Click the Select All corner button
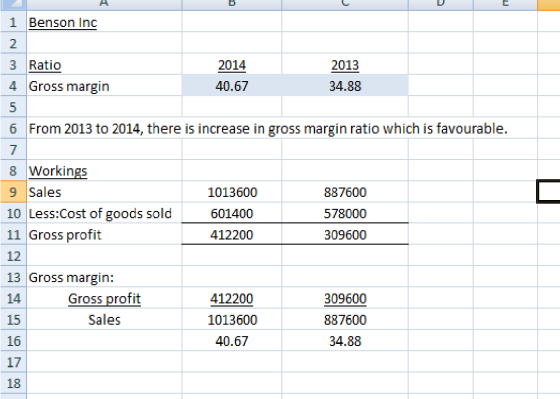The width and height of the screenshot is (560, 399). pyautogui.click(x=13, y=5)
